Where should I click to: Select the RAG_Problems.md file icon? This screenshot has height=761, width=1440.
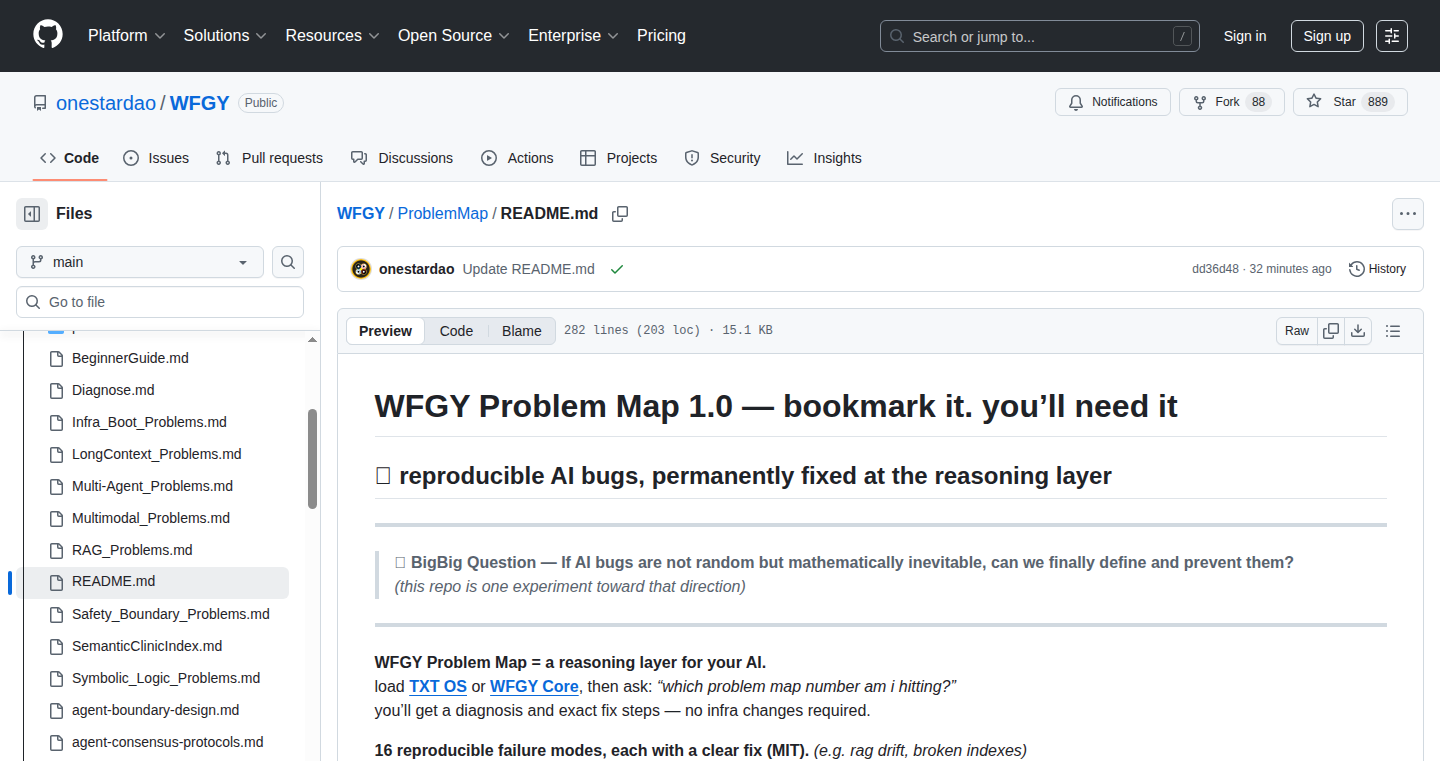click(56, 550)
